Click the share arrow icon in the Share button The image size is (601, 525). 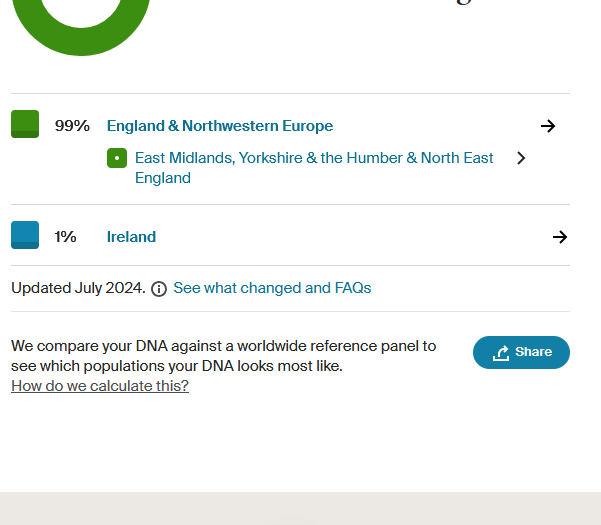click(502, 353)
